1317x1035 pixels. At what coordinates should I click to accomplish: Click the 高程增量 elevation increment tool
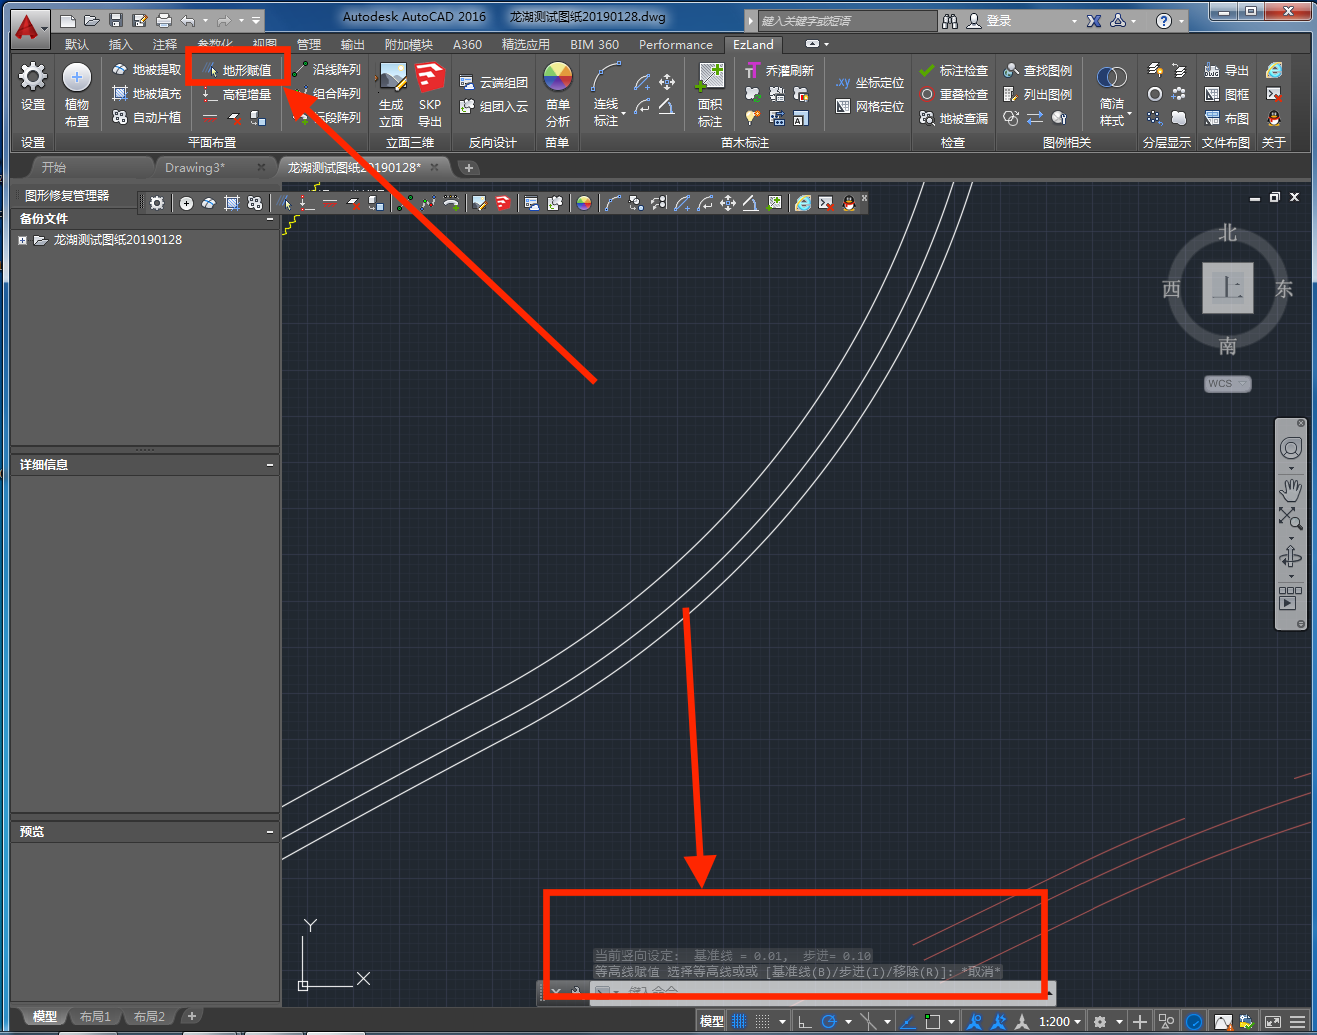click(x=237, y=94)
